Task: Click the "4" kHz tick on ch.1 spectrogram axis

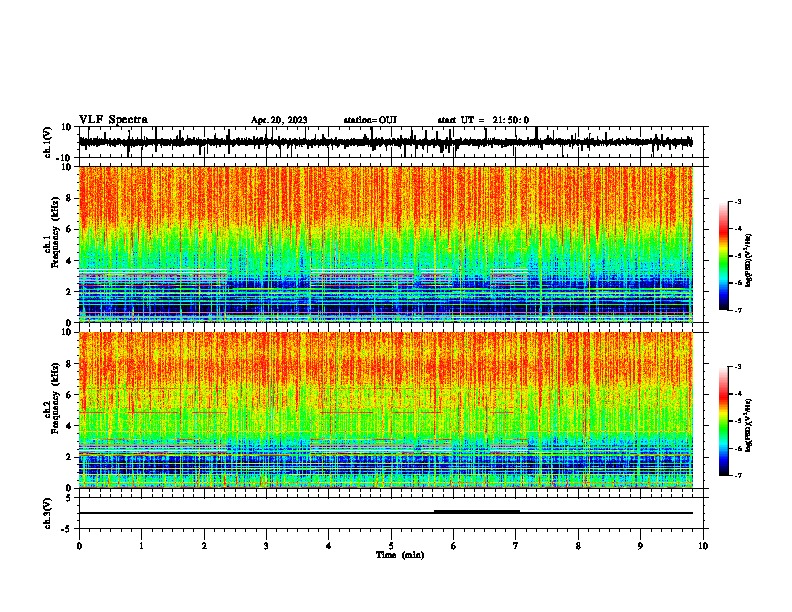Action: pyautogui.click(x=69, y=261)
